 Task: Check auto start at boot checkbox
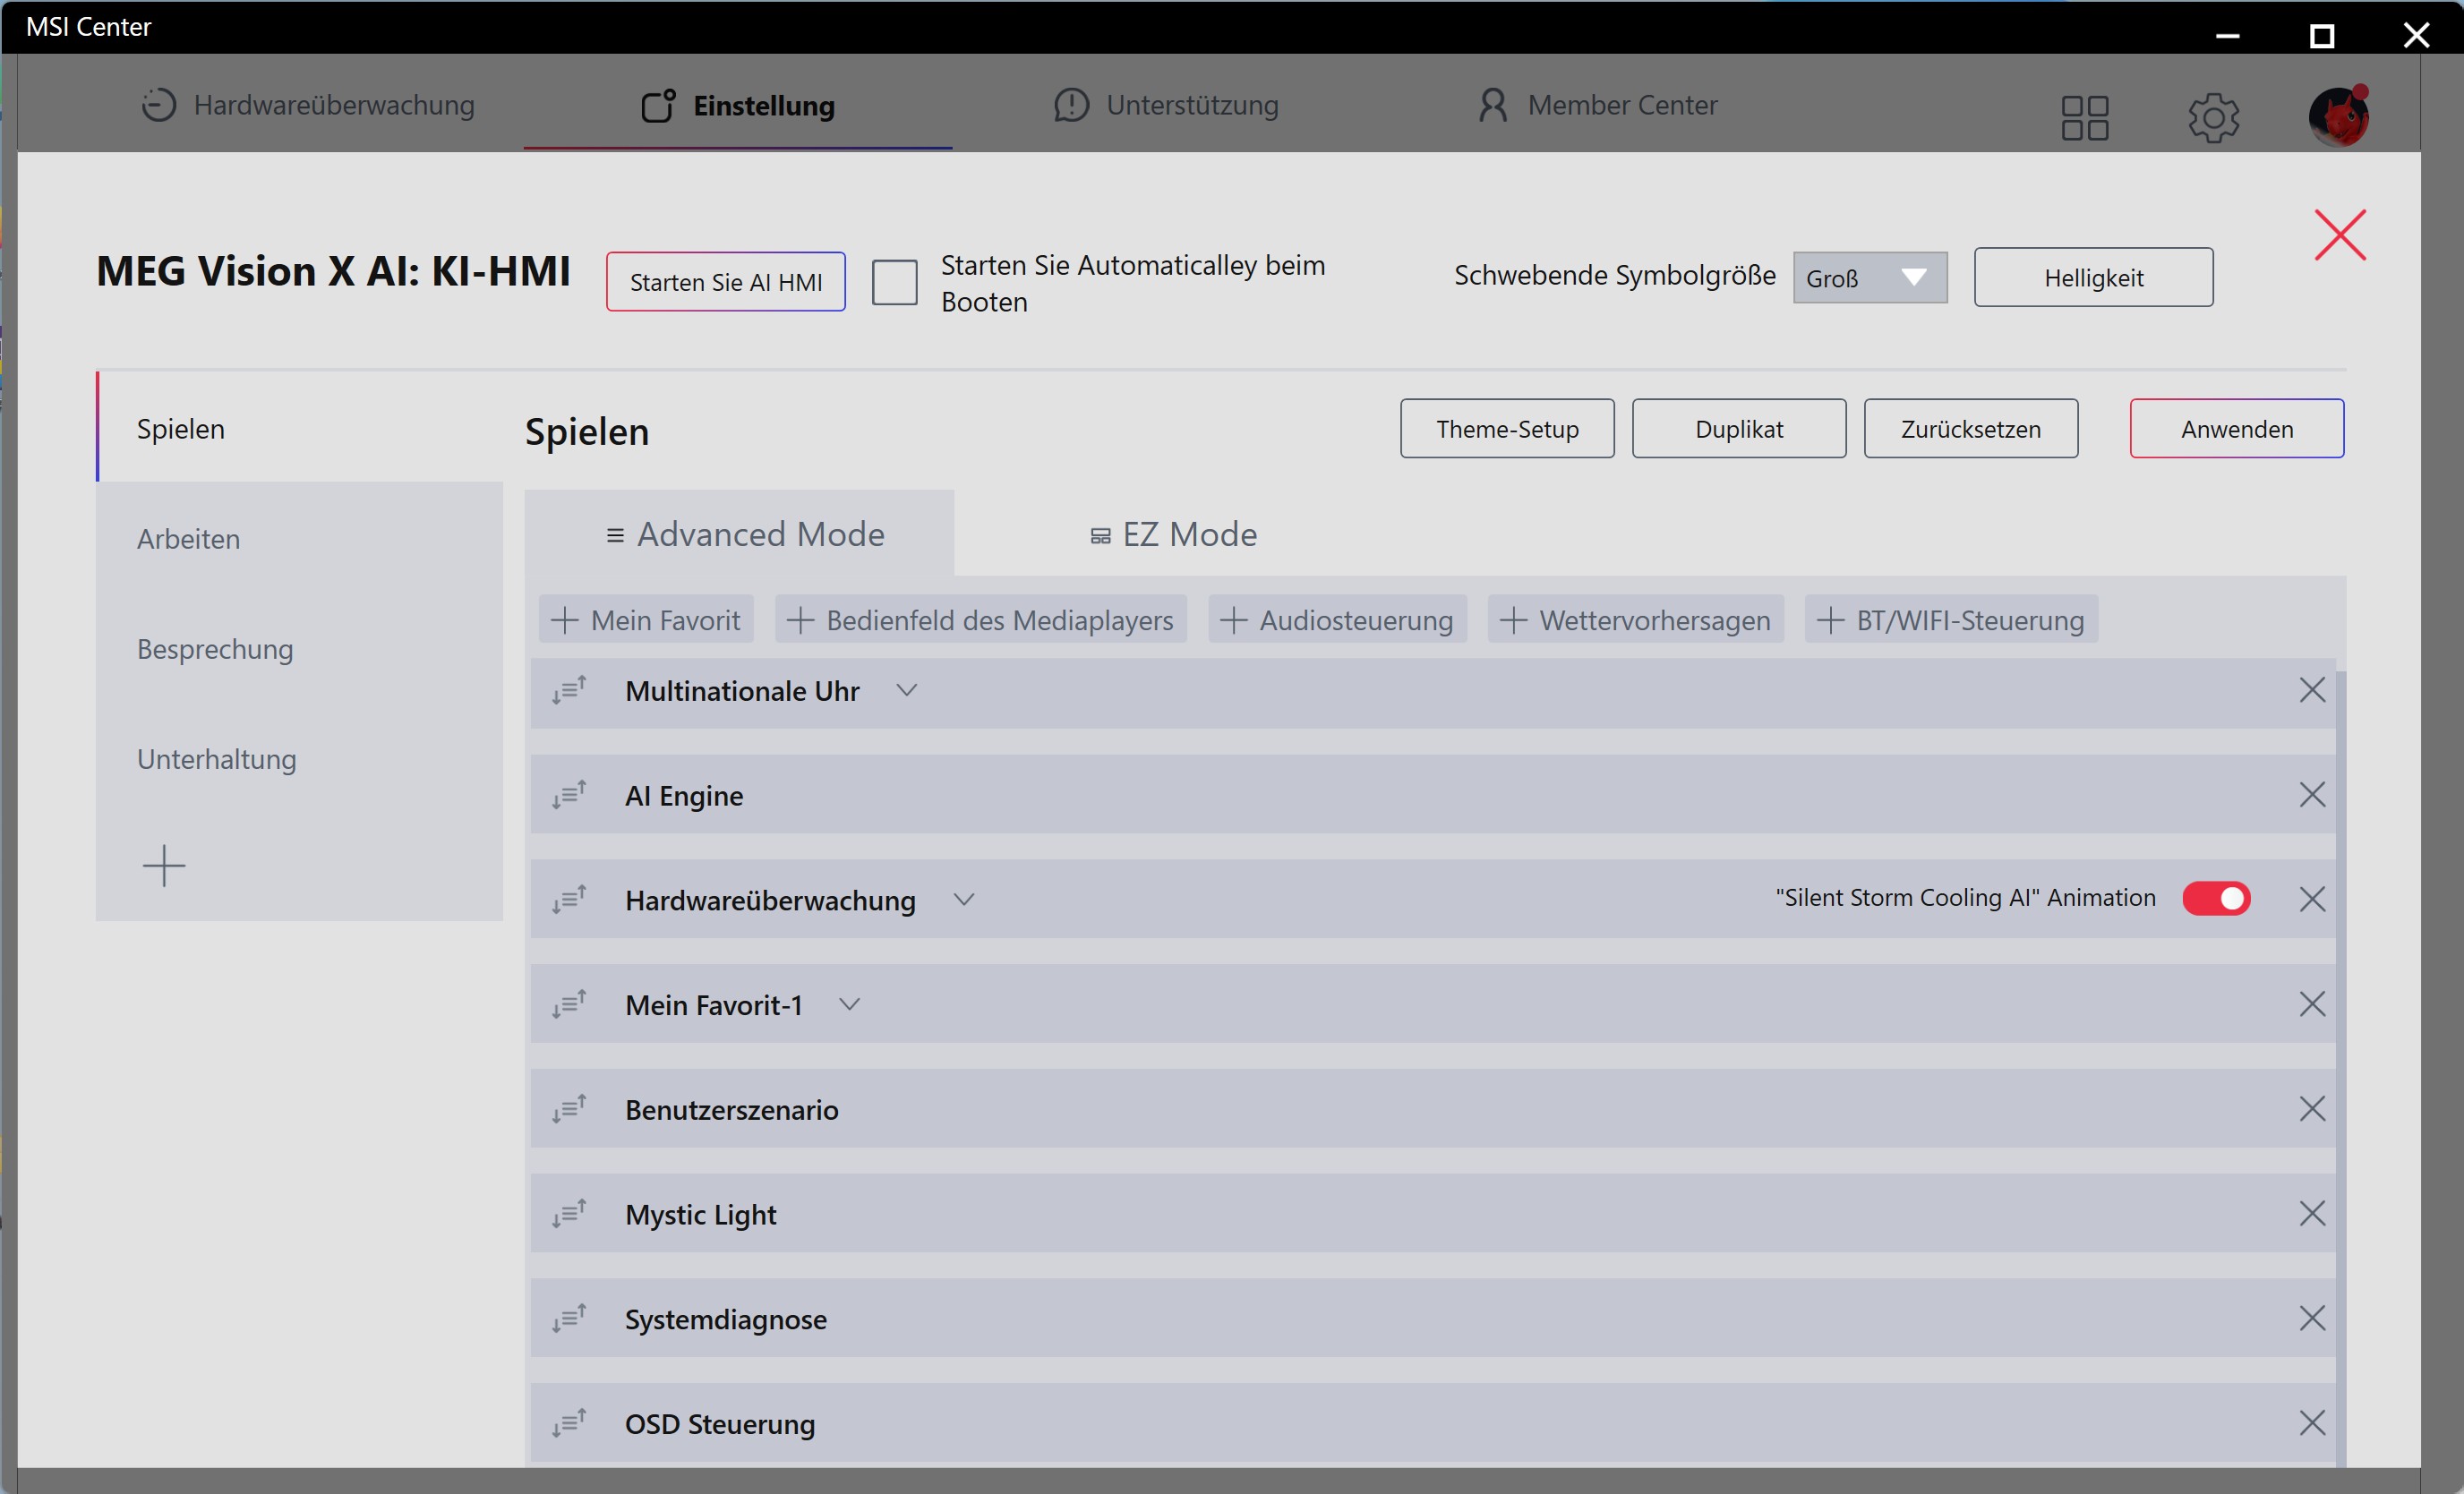click(894, 282)
